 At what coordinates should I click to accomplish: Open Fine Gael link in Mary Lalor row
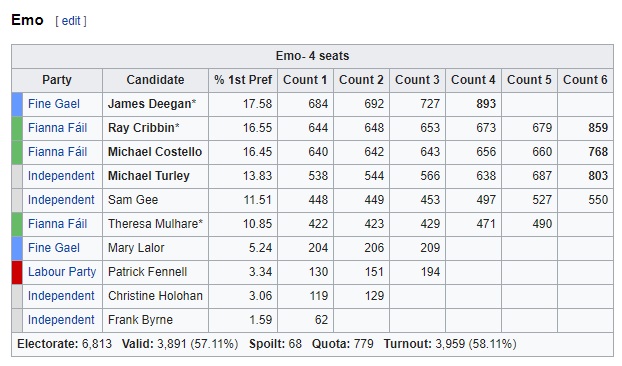(x=54, y=248)
